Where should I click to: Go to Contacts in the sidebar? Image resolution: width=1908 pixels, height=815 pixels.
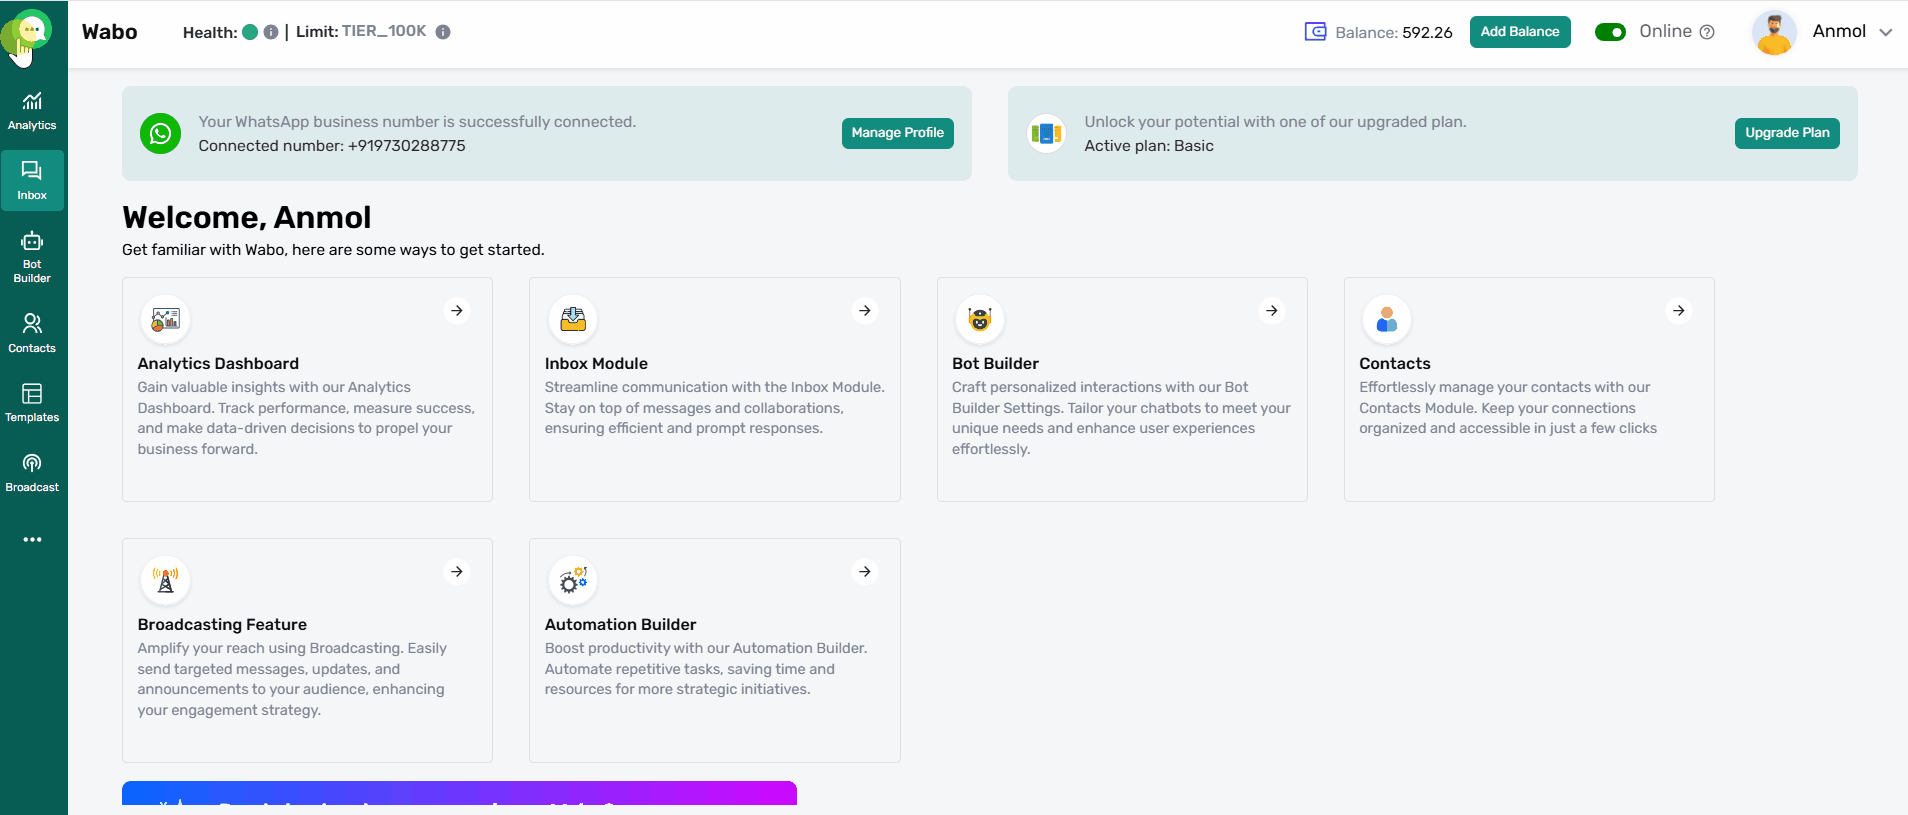[32, 333]
